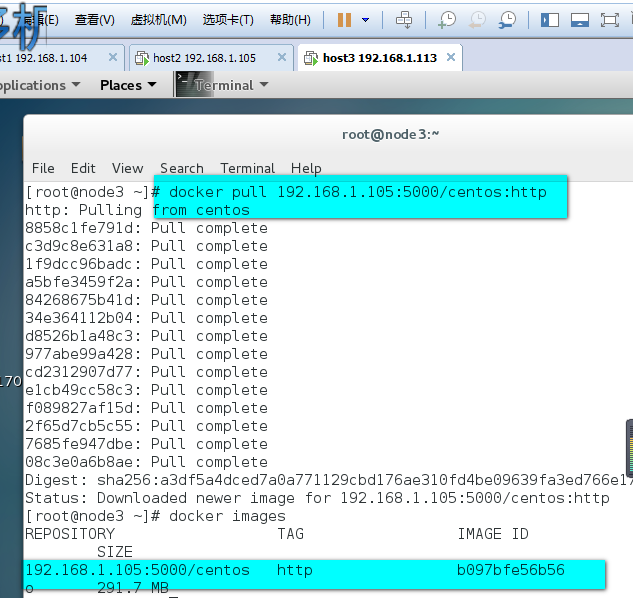
Task: Click the 08c3e0a6b8ae Pull complete line
Action: 146,462
